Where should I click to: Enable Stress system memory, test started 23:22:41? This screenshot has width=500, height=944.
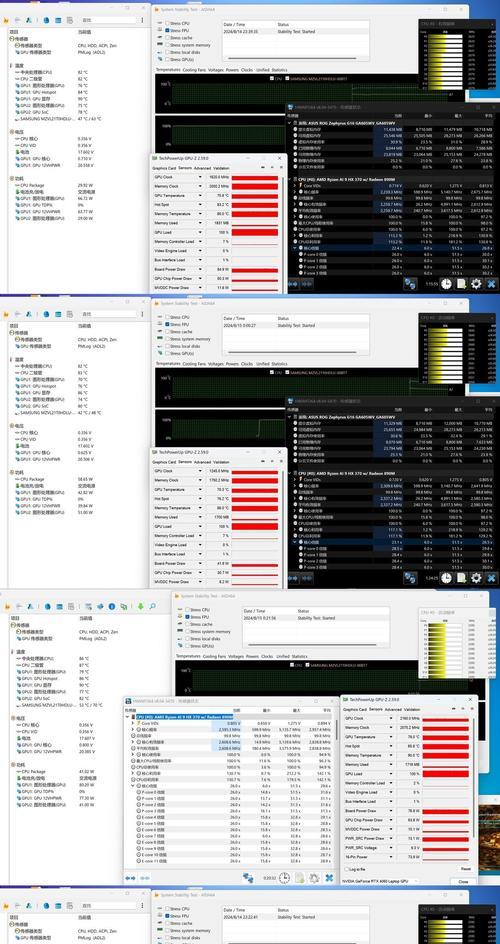click(167, 931)
